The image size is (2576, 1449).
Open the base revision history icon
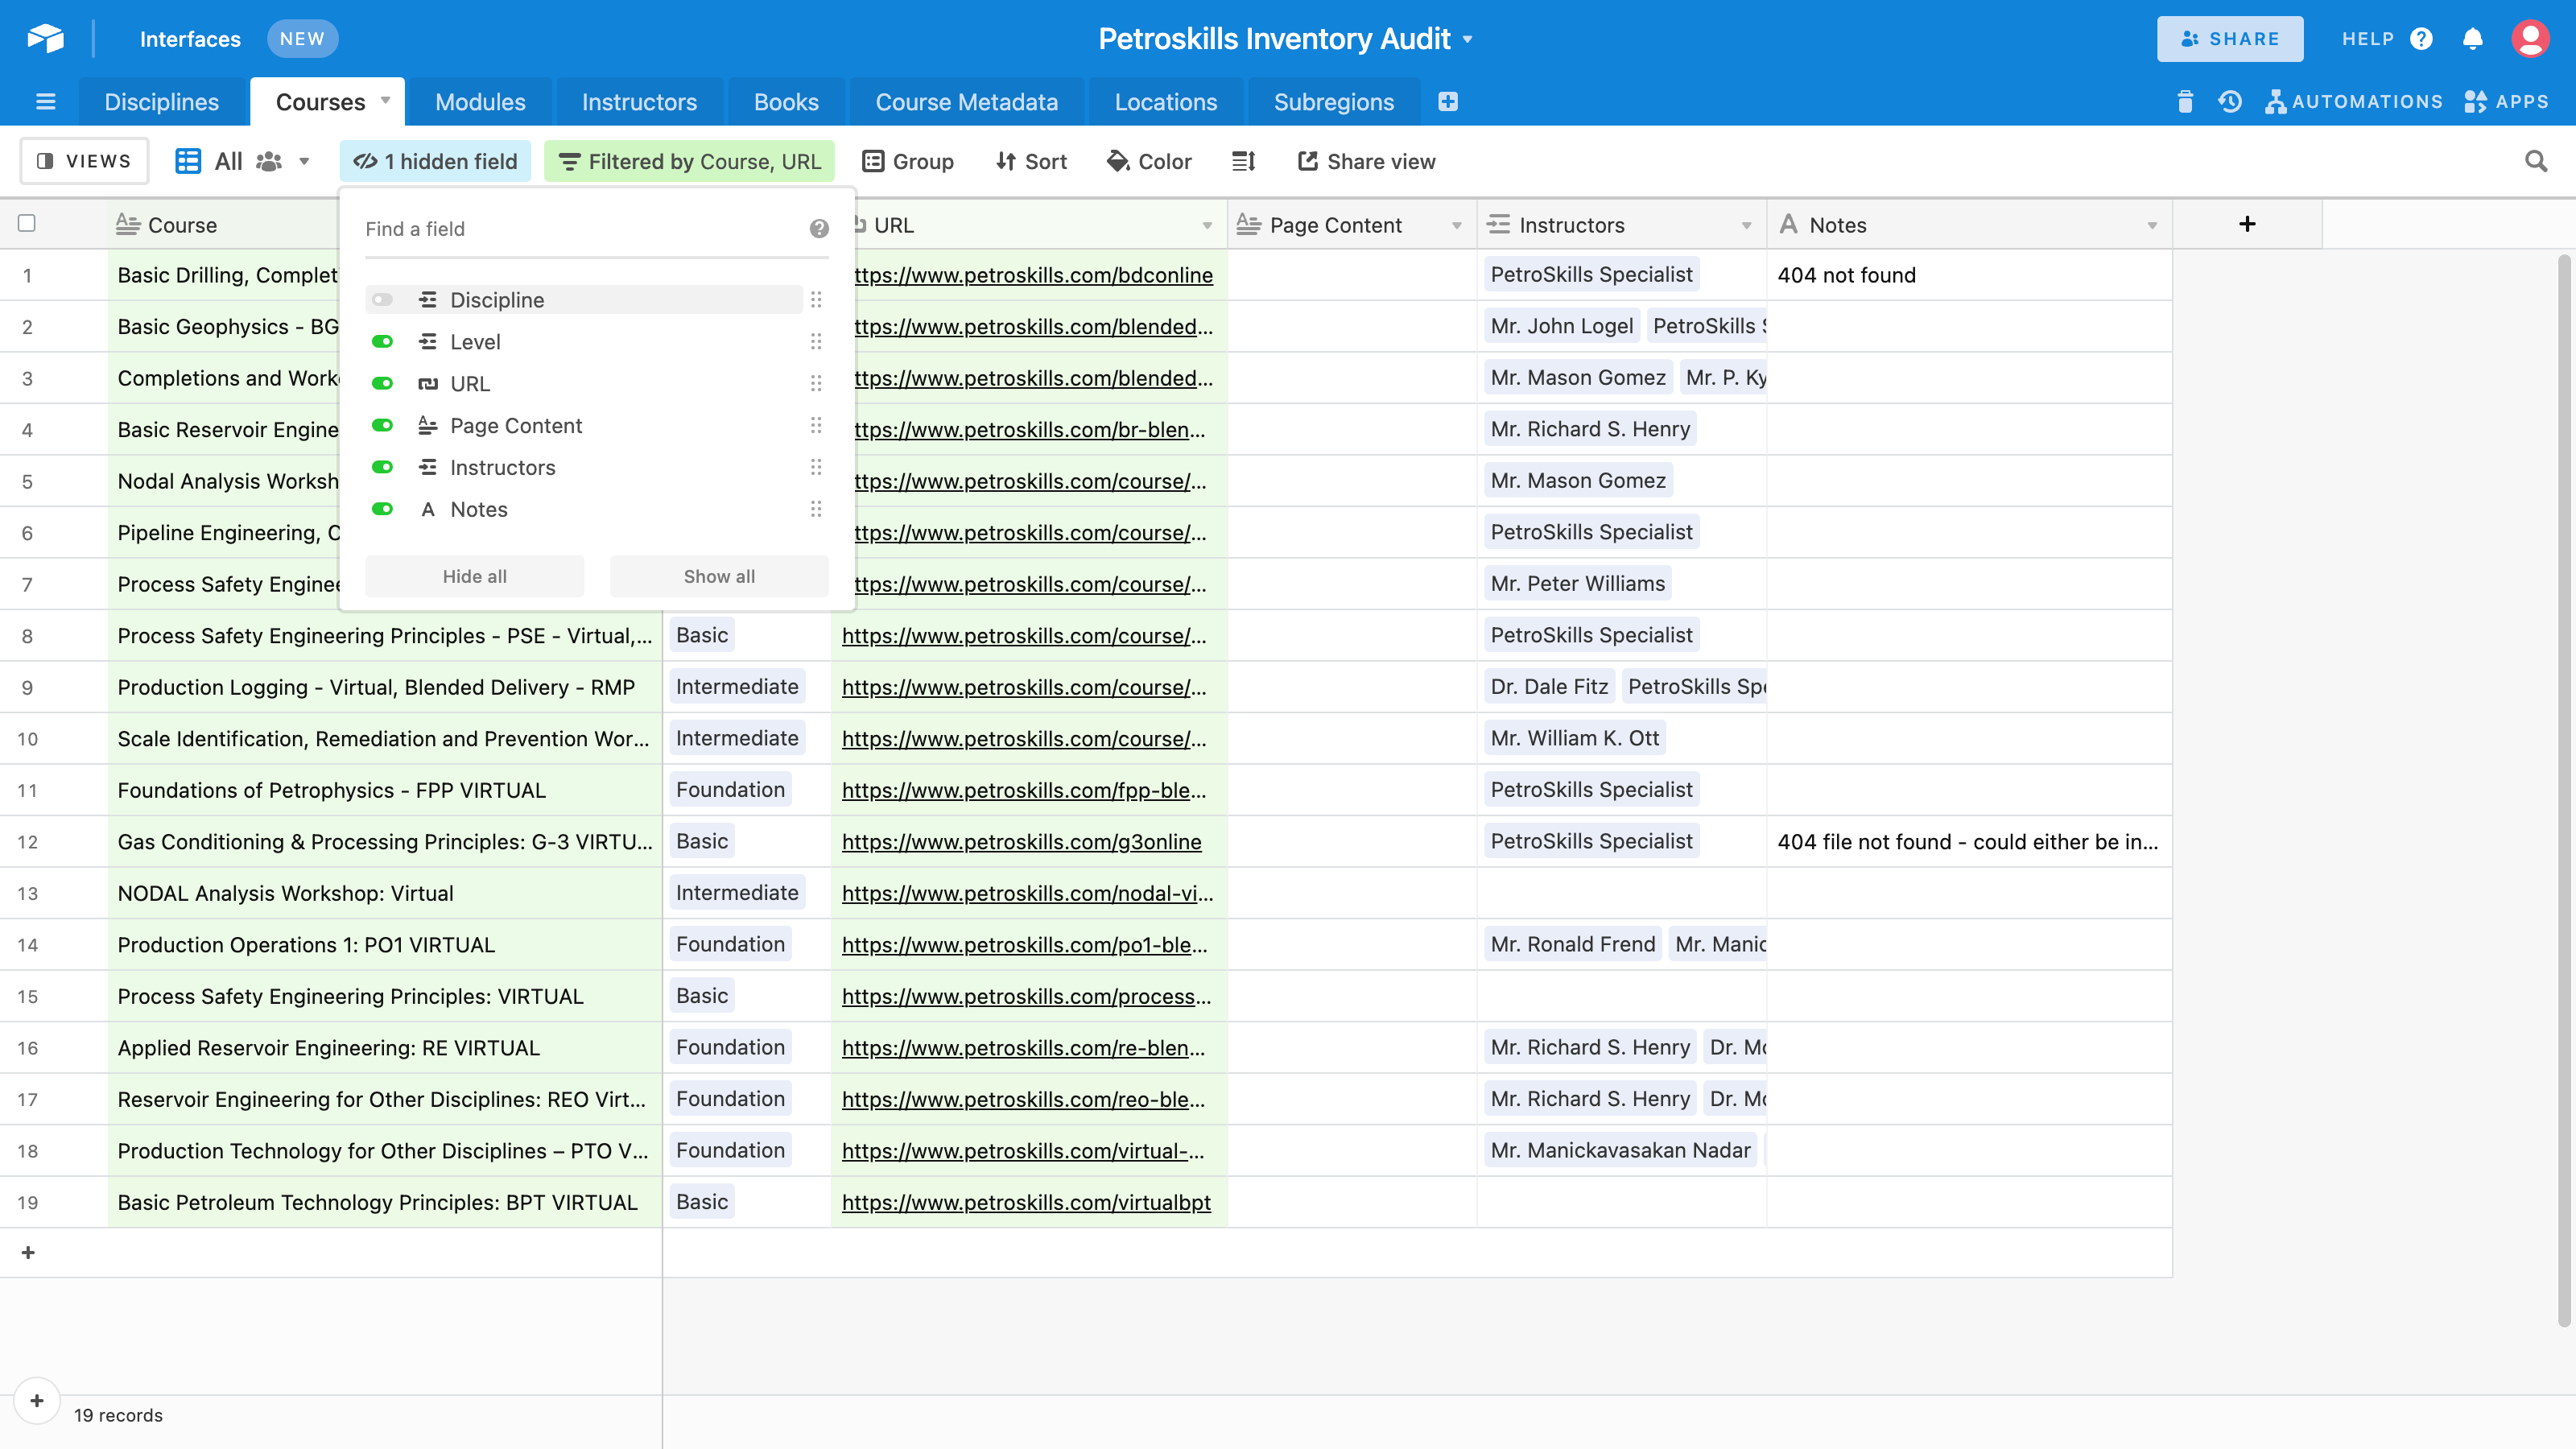coord(2229,102)
